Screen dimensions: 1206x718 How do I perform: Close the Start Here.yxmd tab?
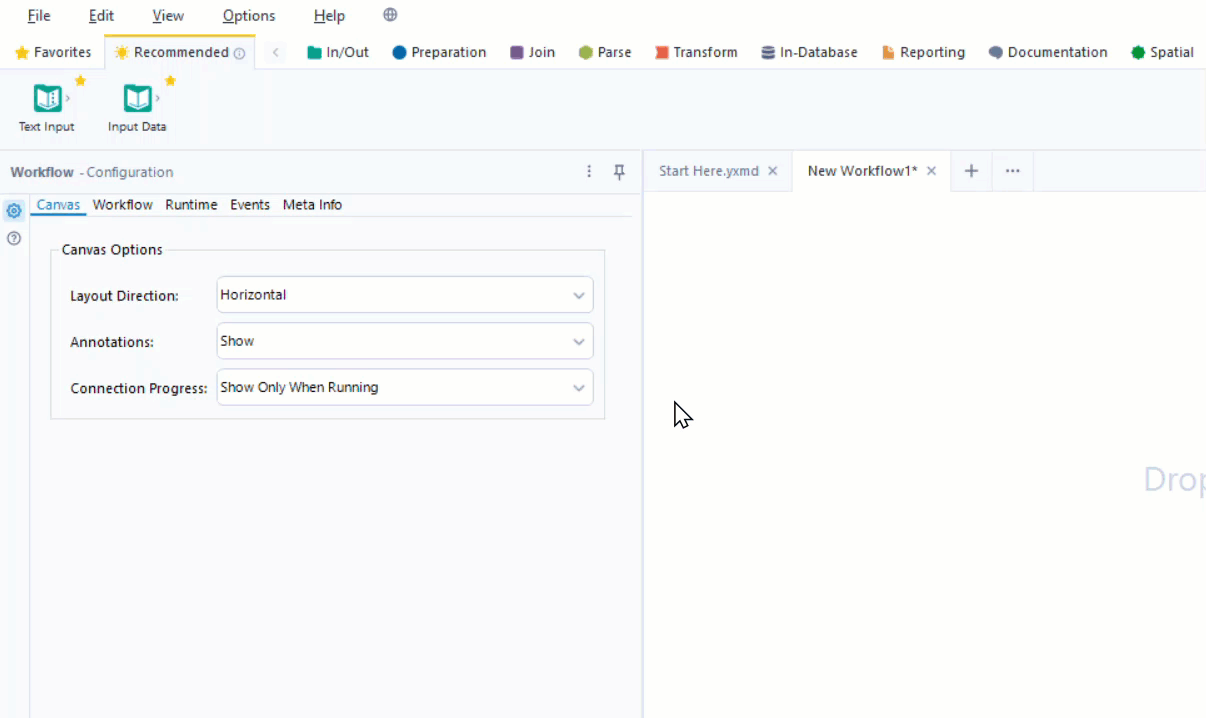[x=772, y=171]
